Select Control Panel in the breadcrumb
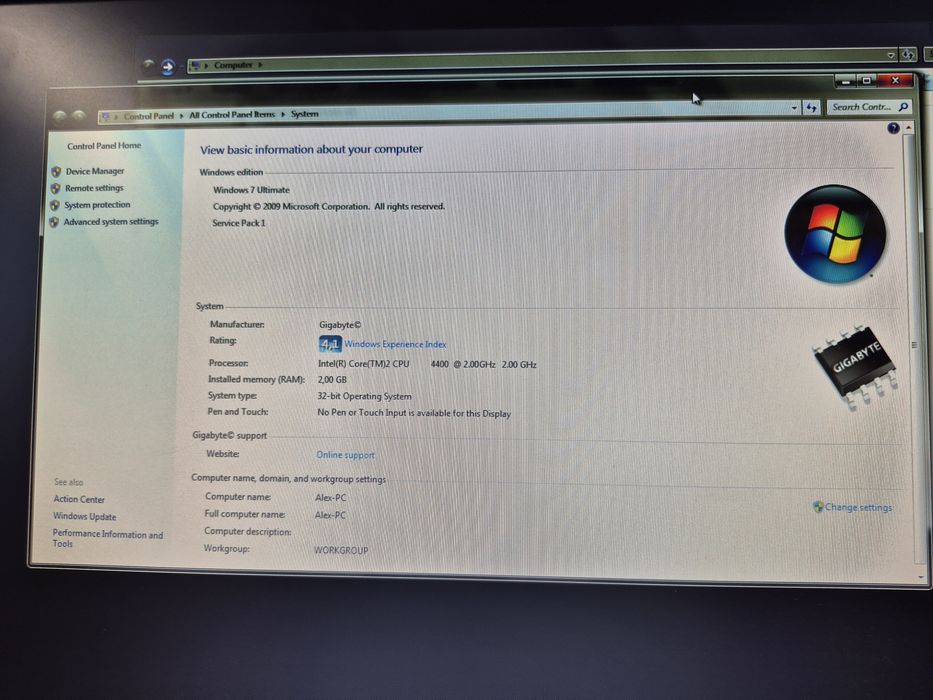The height and width of the screenshot is (700, 933). click(149, 116)
